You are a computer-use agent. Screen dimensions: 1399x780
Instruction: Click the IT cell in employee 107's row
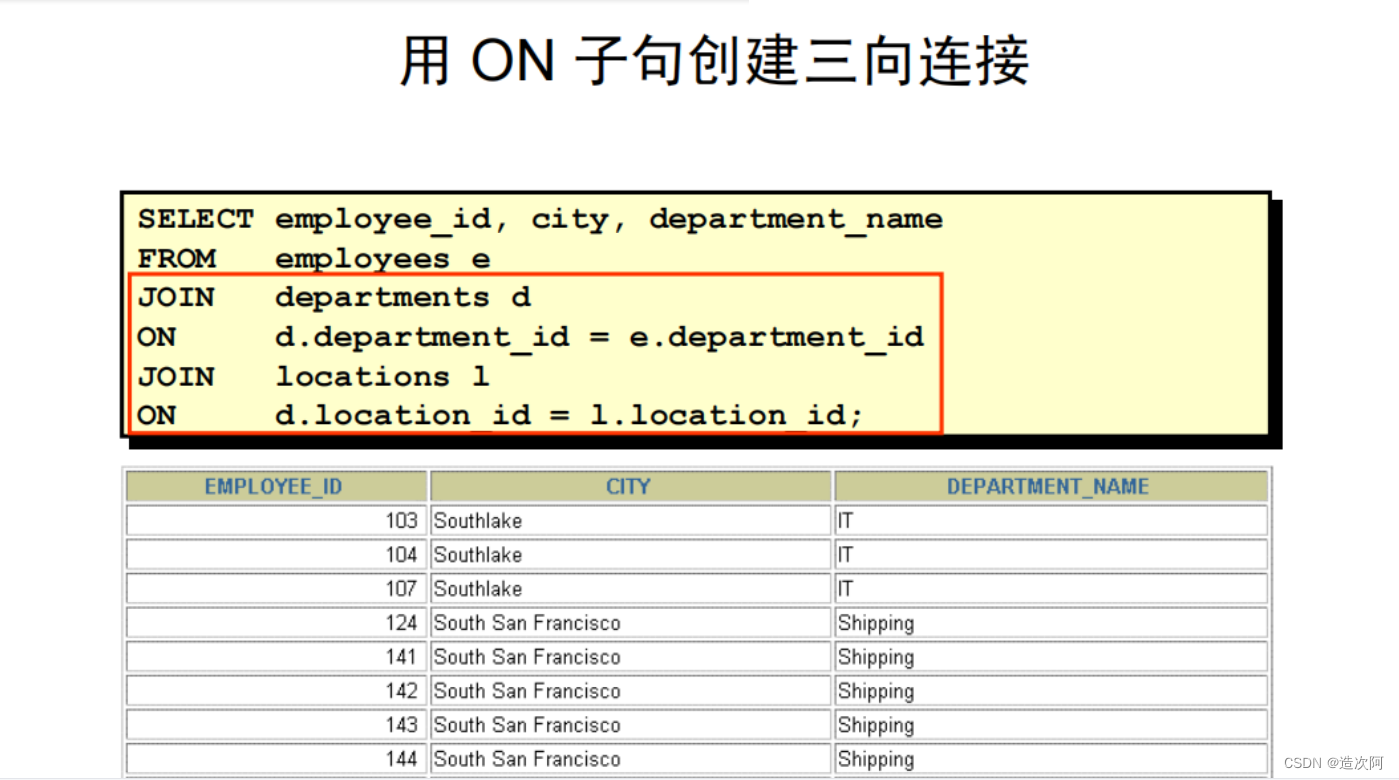click(x=1051, y=589)
